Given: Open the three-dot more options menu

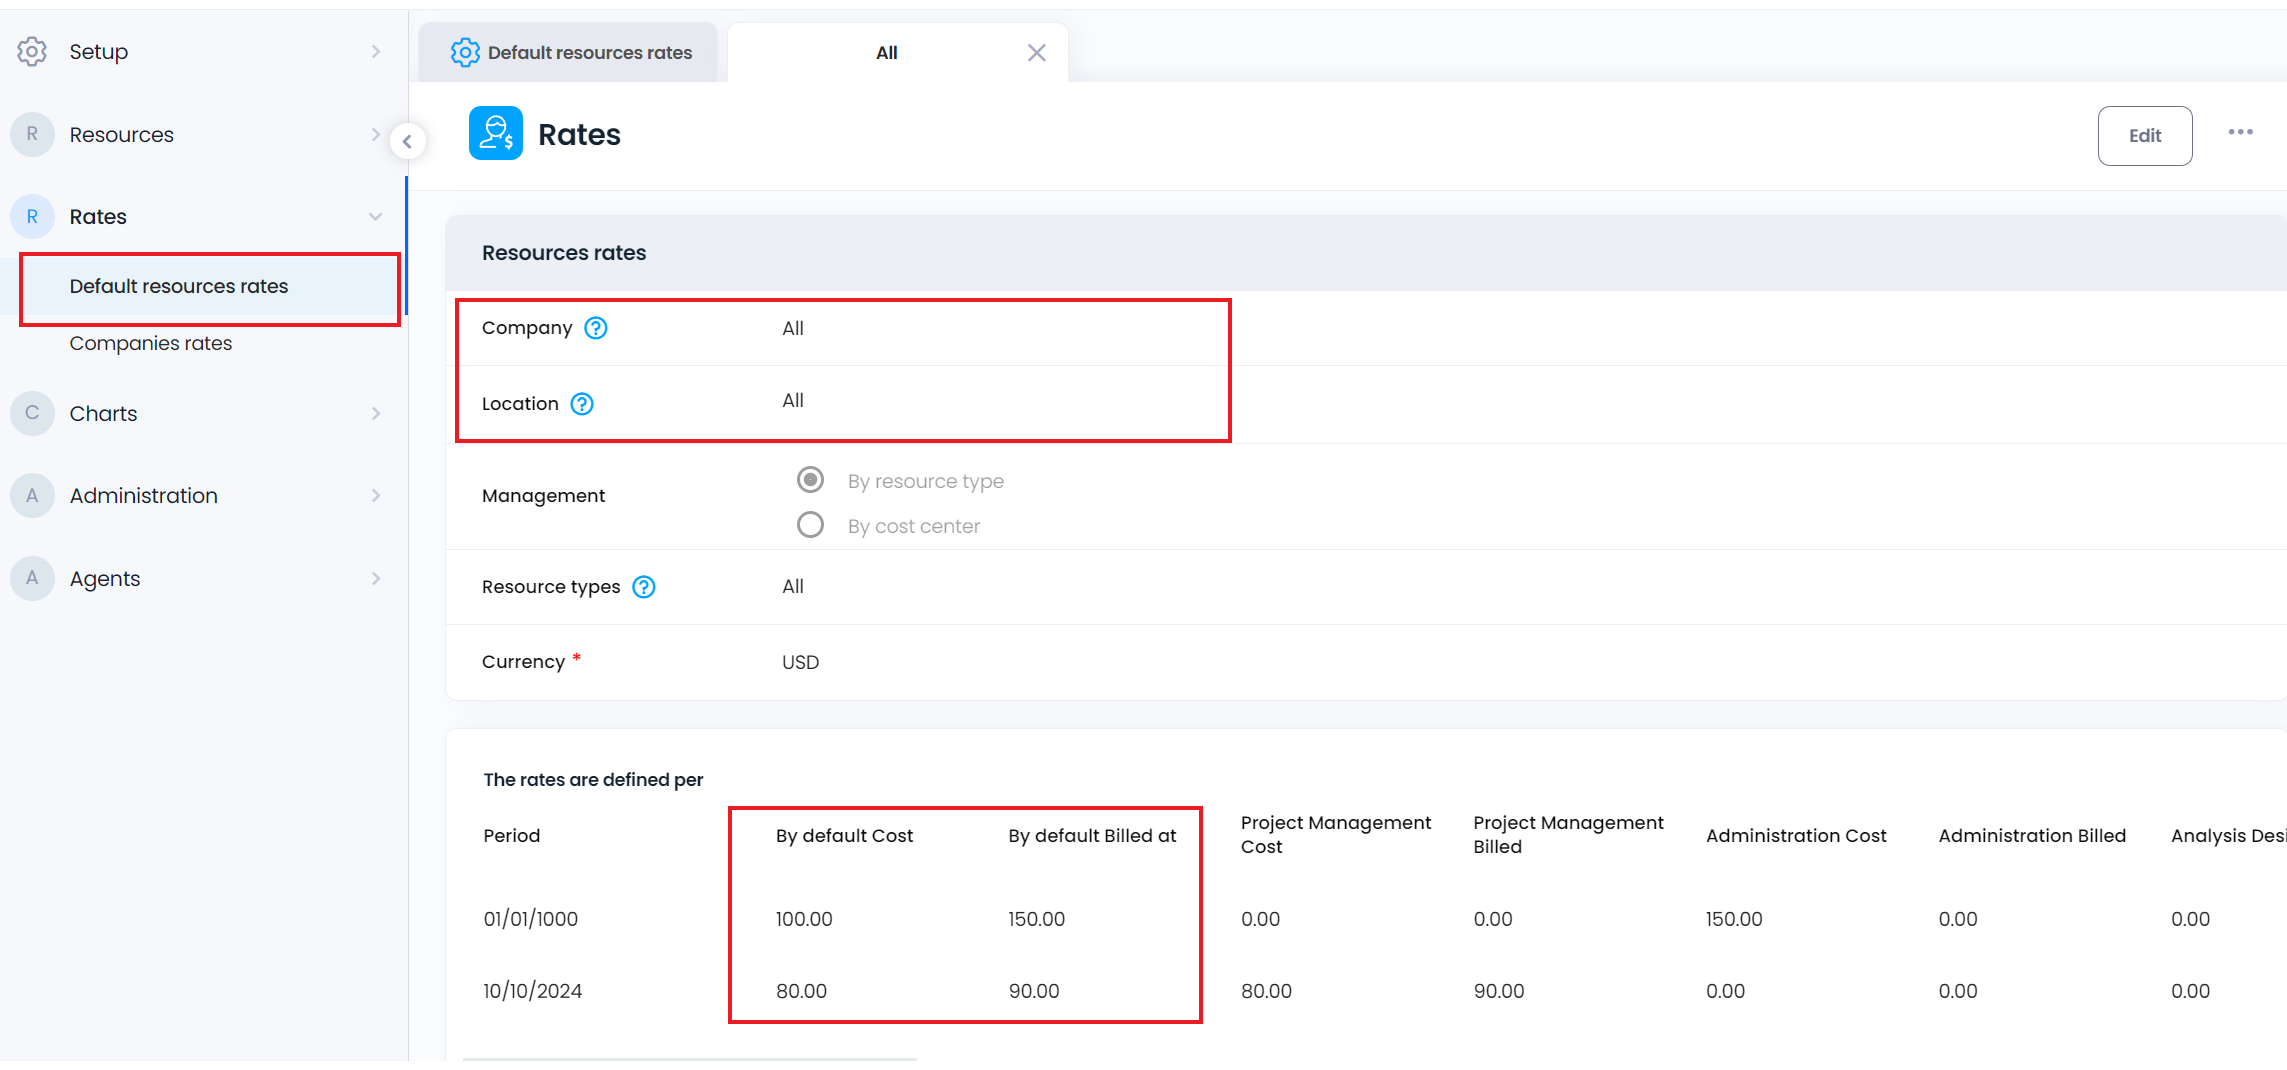Looking at the screenshot, I should coord(2240,132).
